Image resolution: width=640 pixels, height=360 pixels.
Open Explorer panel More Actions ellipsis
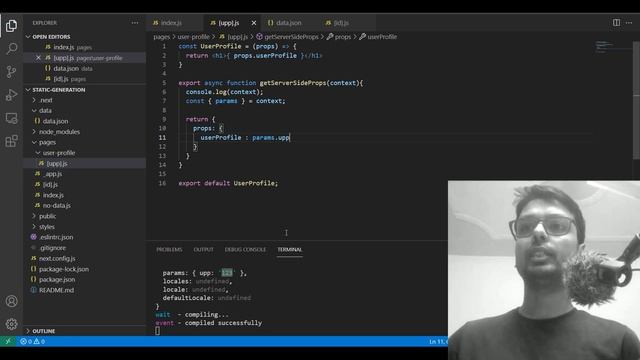[135, 23]
